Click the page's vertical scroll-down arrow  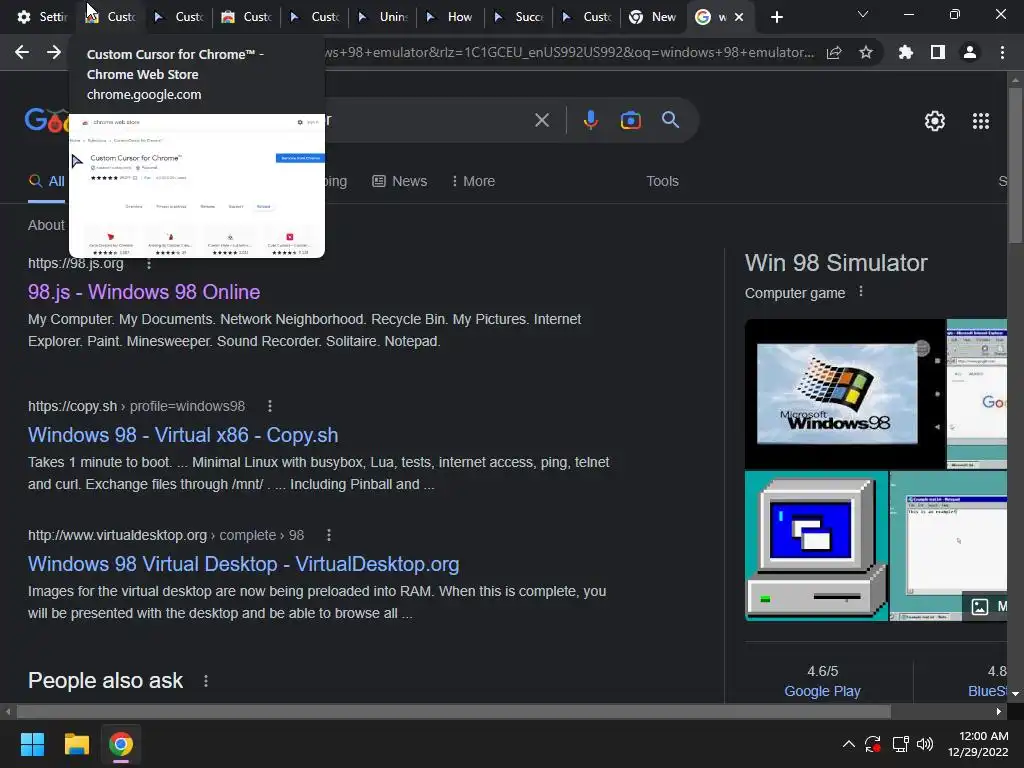pos(1016,694)
